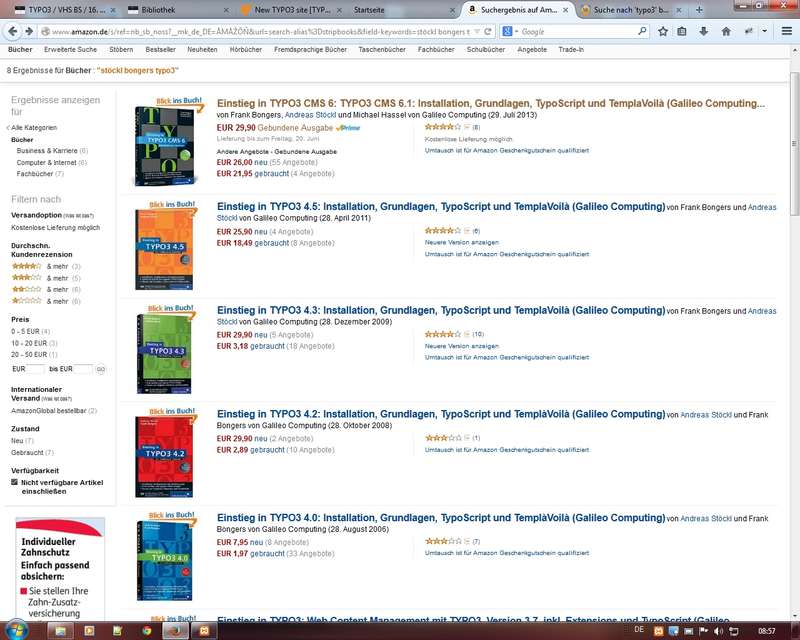The image size is (800, 640).
Task: Open the Hörbücher menu item
Action: point(245,50)
